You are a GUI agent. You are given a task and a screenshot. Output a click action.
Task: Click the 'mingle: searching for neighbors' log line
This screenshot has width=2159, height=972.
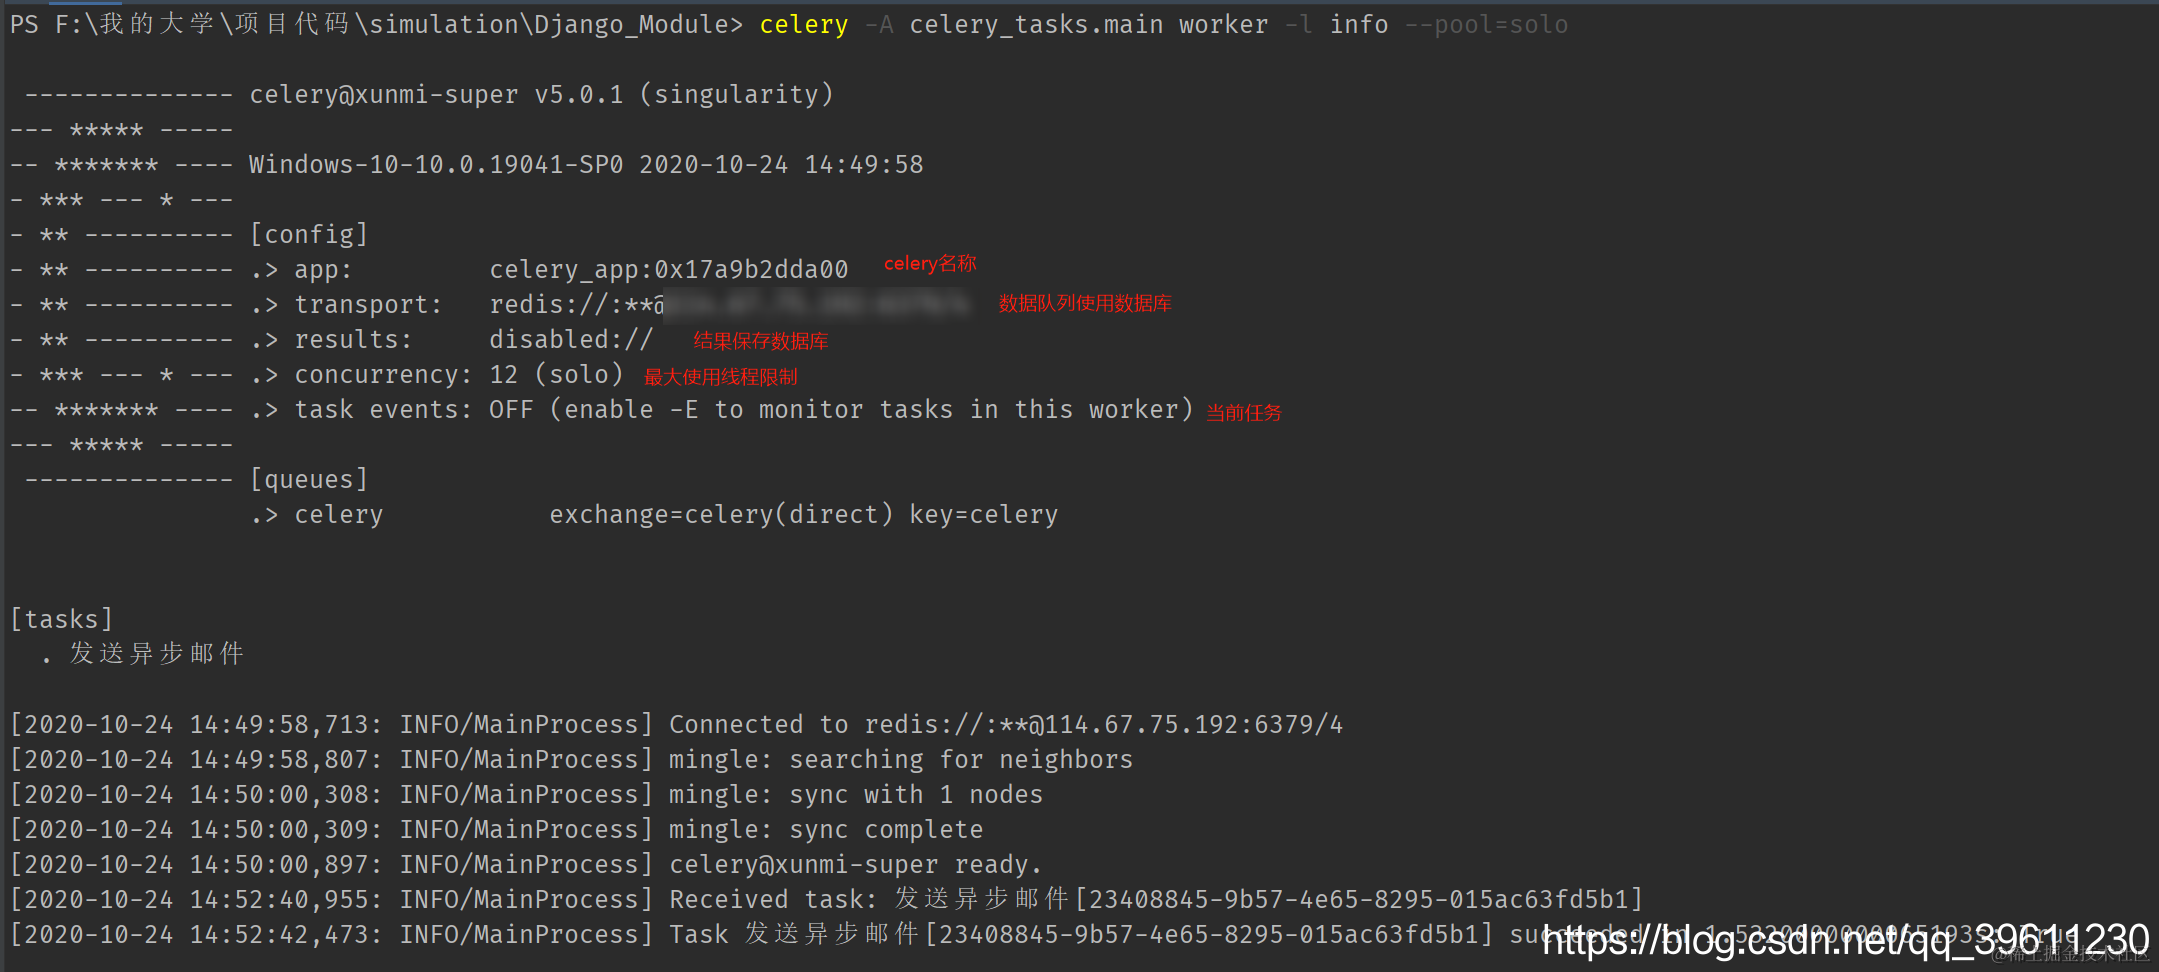(572, 760)
